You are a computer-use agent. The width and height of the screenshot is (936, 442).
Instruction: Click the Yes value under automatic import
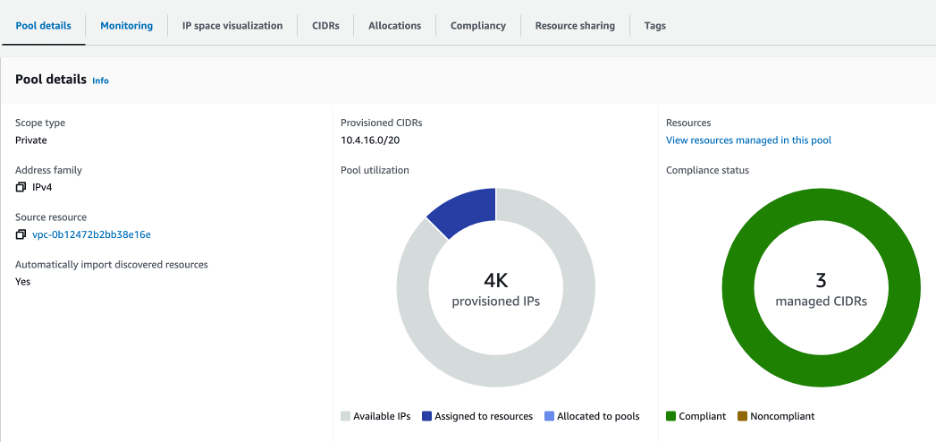23,281
